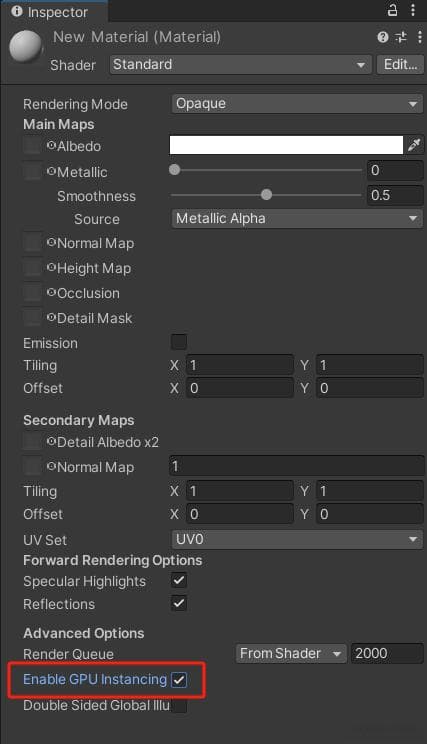Disable the Enable GPU Instancing checkbox
Image resolution: width=427 pixels, height=744 pixels.
tap(179, 679)
